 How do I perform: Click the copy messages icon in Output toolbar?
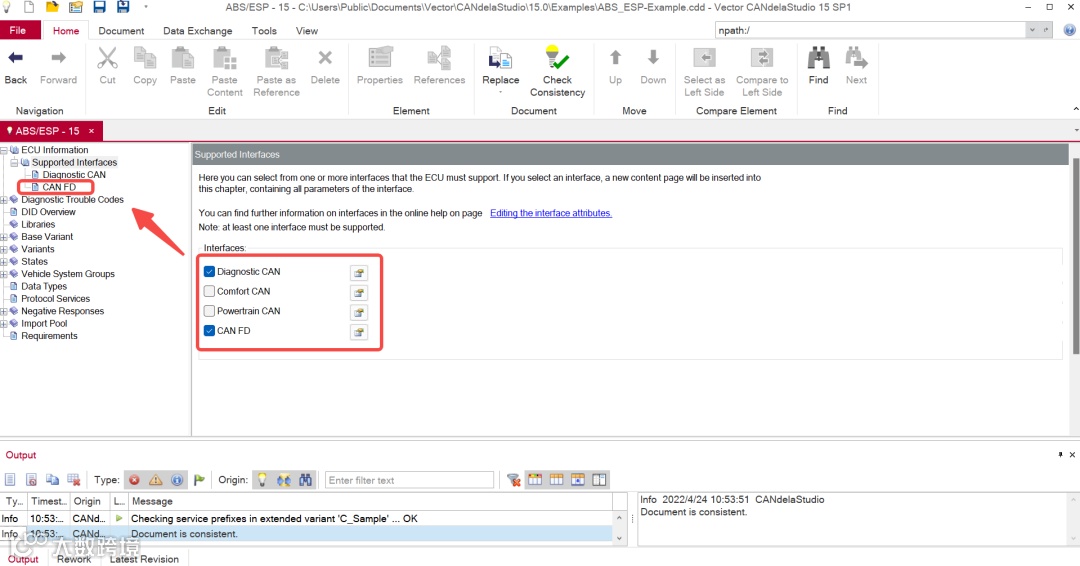pos(52,480)
